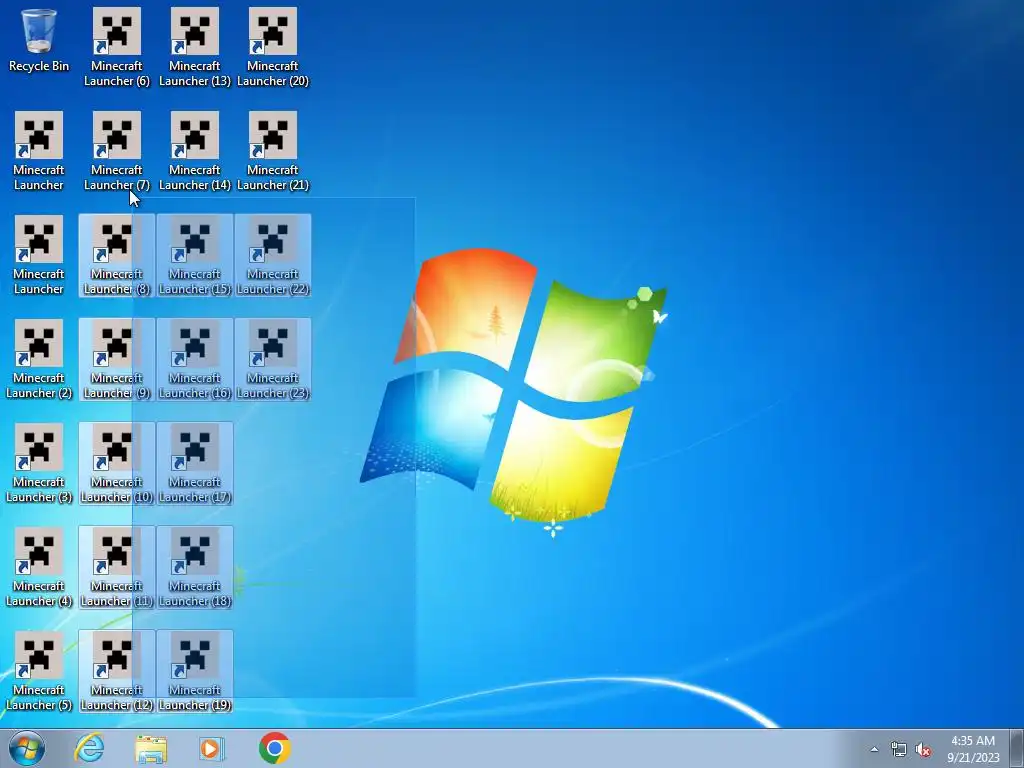This screenshot has width=1024, height=768.
Task: Click the Minecraft Launcher (20) shortcut
Action: [x=273, y=48]
